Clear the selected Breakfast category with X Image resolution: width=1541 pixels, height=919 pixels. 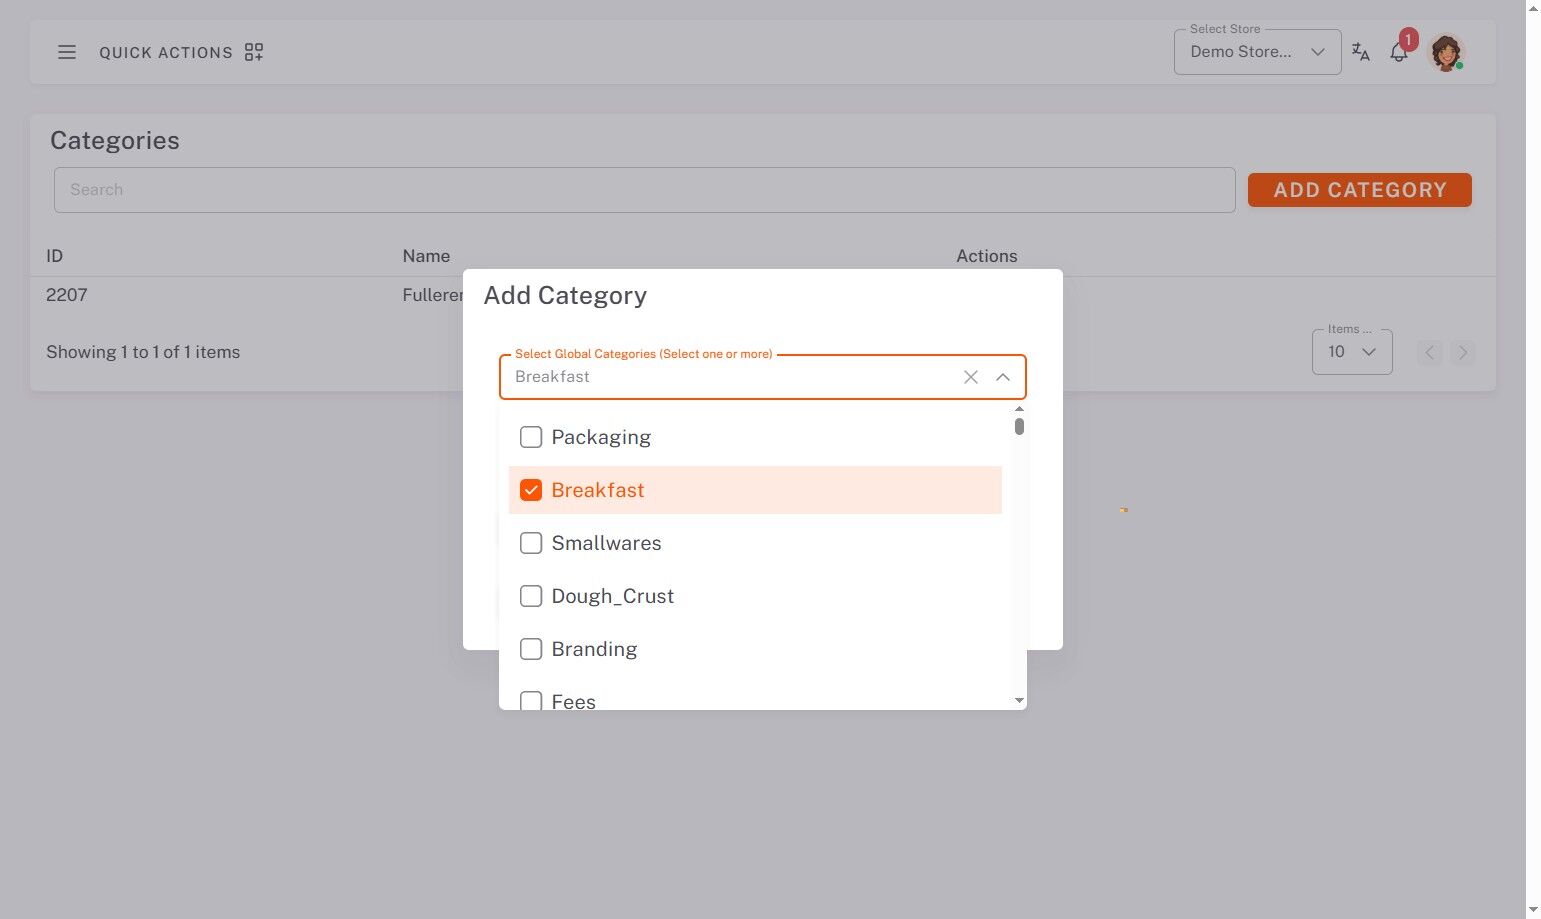(x=970, y=377)
